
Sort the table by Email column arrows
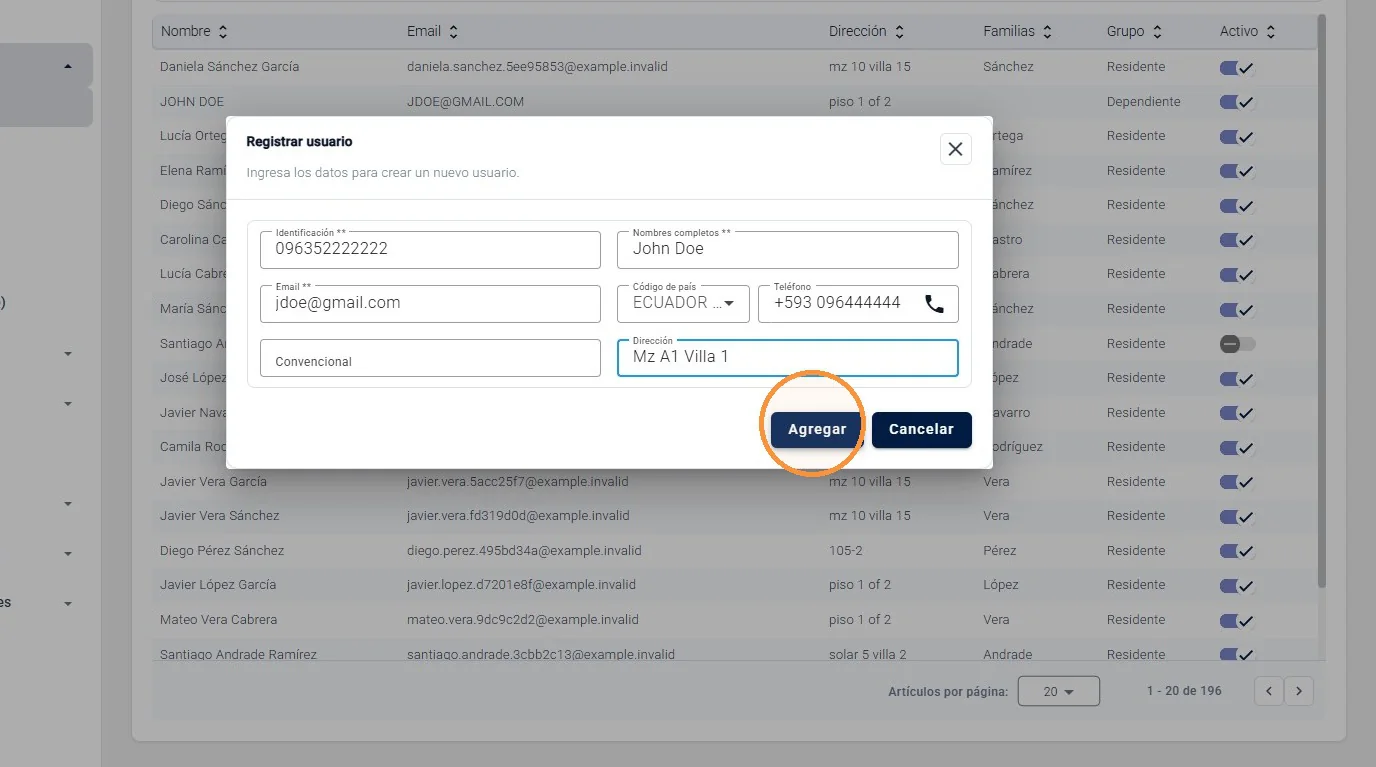[x=453, y=32]
